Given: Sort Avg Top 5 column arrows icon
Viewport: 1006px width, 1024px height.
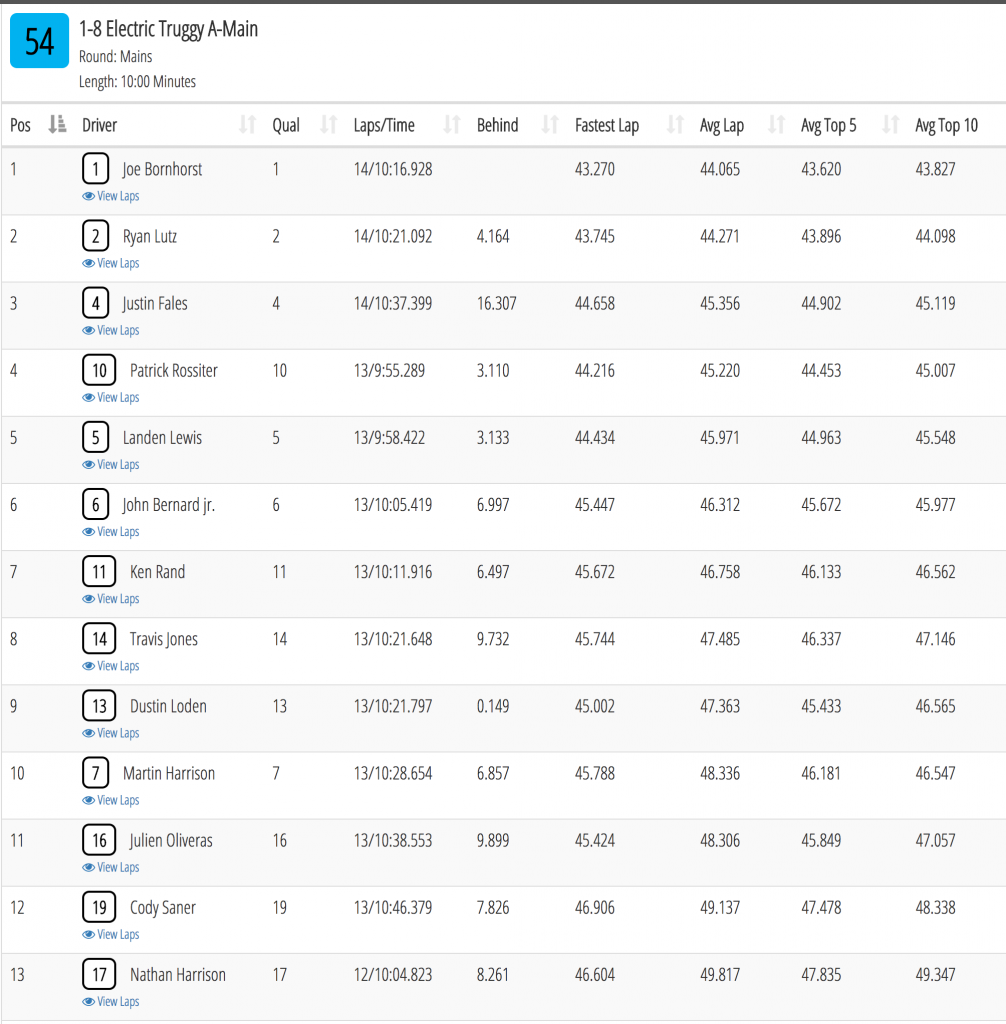Looking at the screenshot, I should (x=890, y=124).
